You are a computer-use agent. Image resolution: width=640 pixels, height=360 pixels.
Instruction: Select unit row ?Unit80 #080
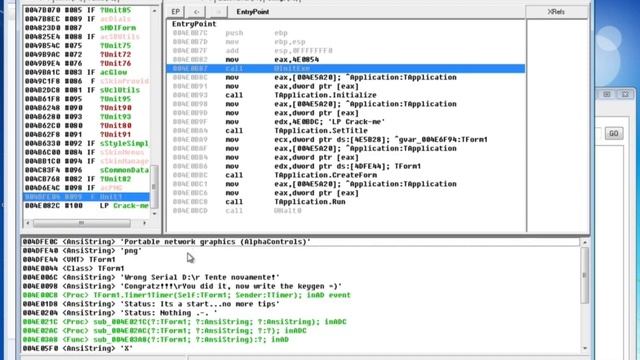pyautogui.click(x=87, y=126)
